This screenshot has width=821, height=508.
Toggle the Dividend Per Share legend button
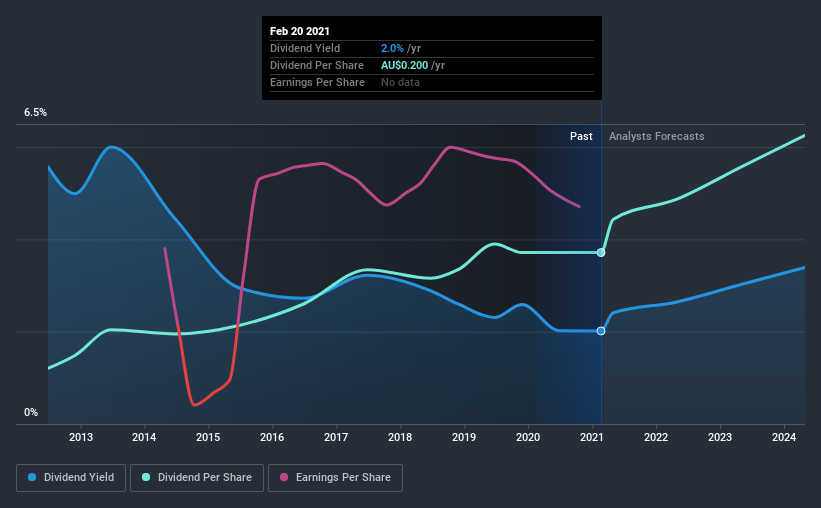pos(197,478)
